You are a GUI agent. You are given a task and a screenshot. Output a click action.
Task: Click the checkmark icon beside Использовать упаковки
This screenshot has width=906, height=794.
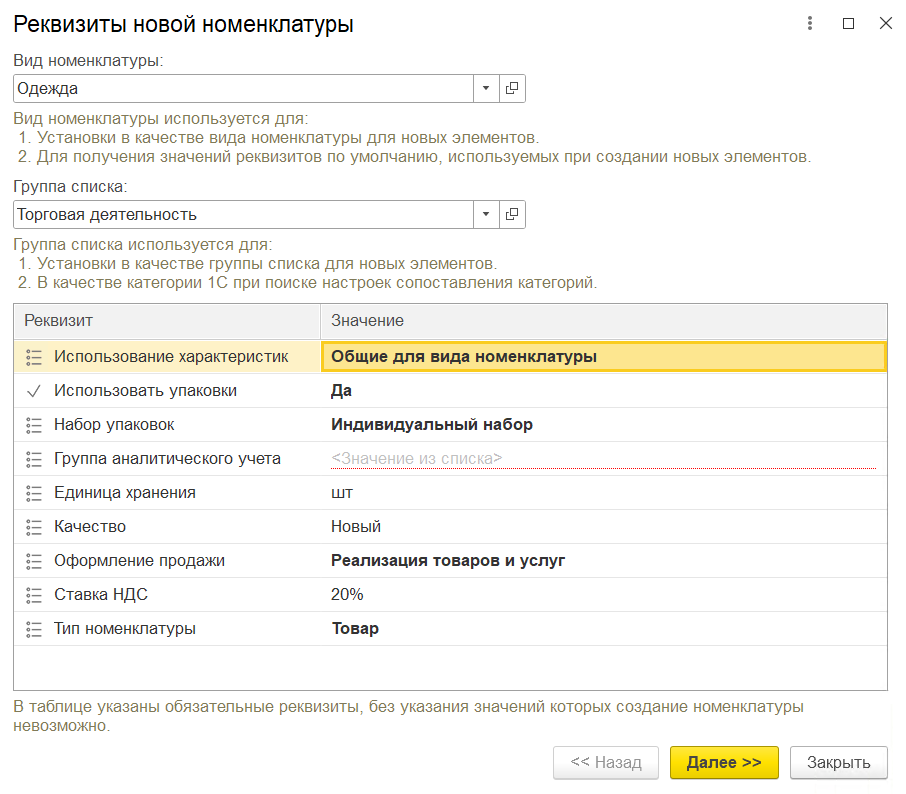(x=34, y=391)
